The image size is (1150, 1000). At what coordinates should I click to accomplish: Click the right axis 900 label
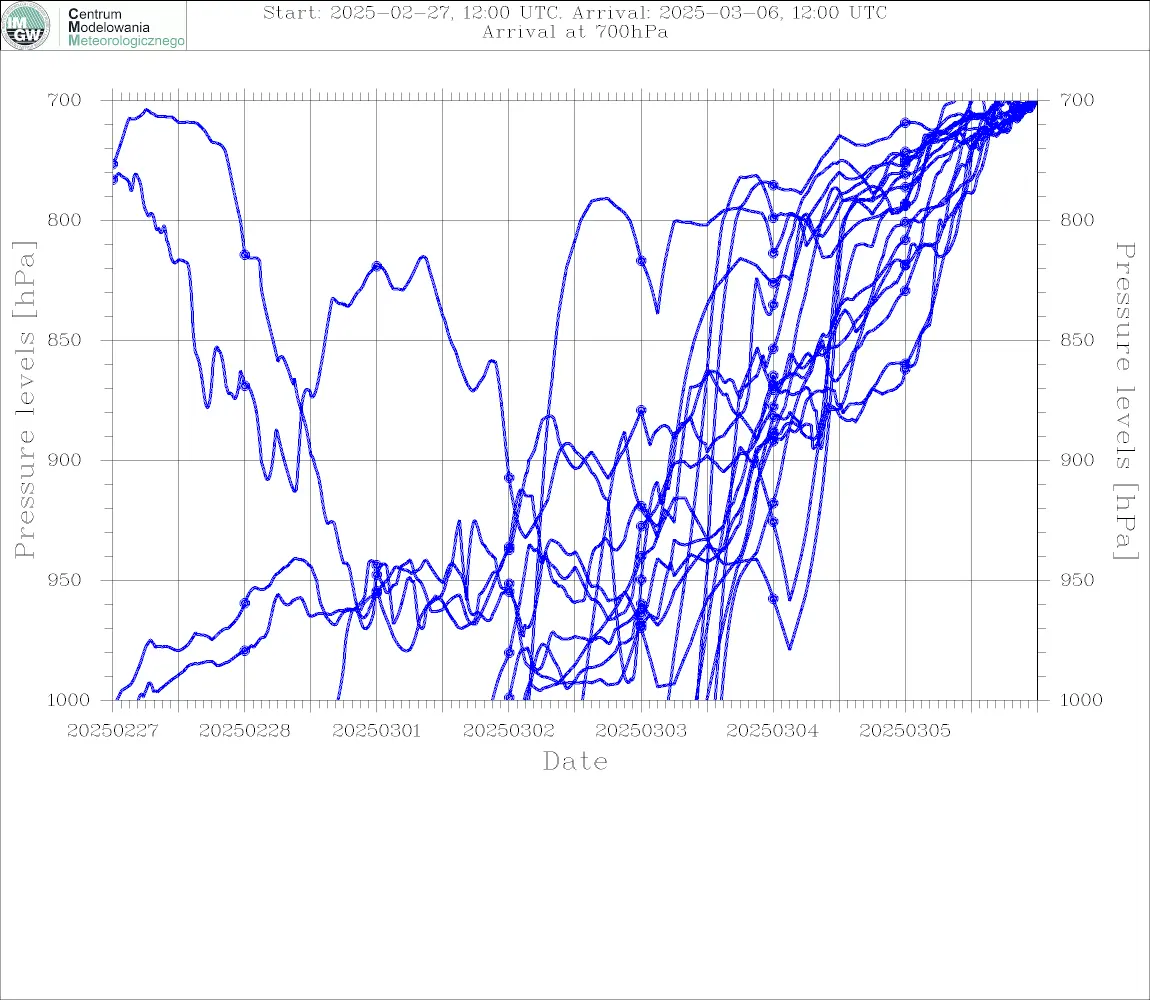1077,460
